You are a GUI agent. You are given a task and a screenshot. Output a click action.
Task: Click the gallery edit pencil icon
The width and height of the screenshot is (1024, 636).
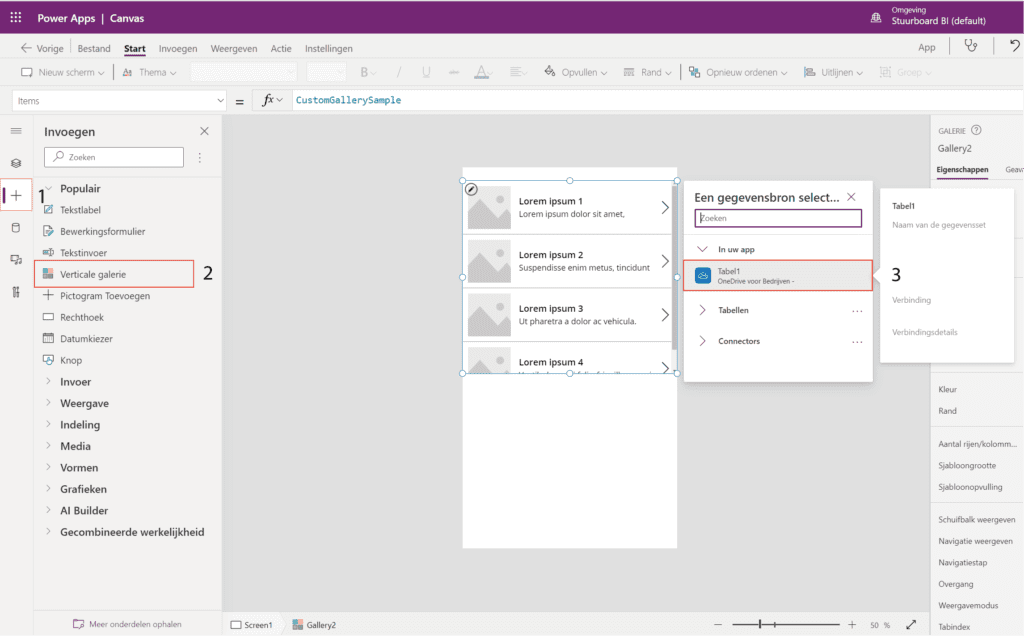(472, 189)
